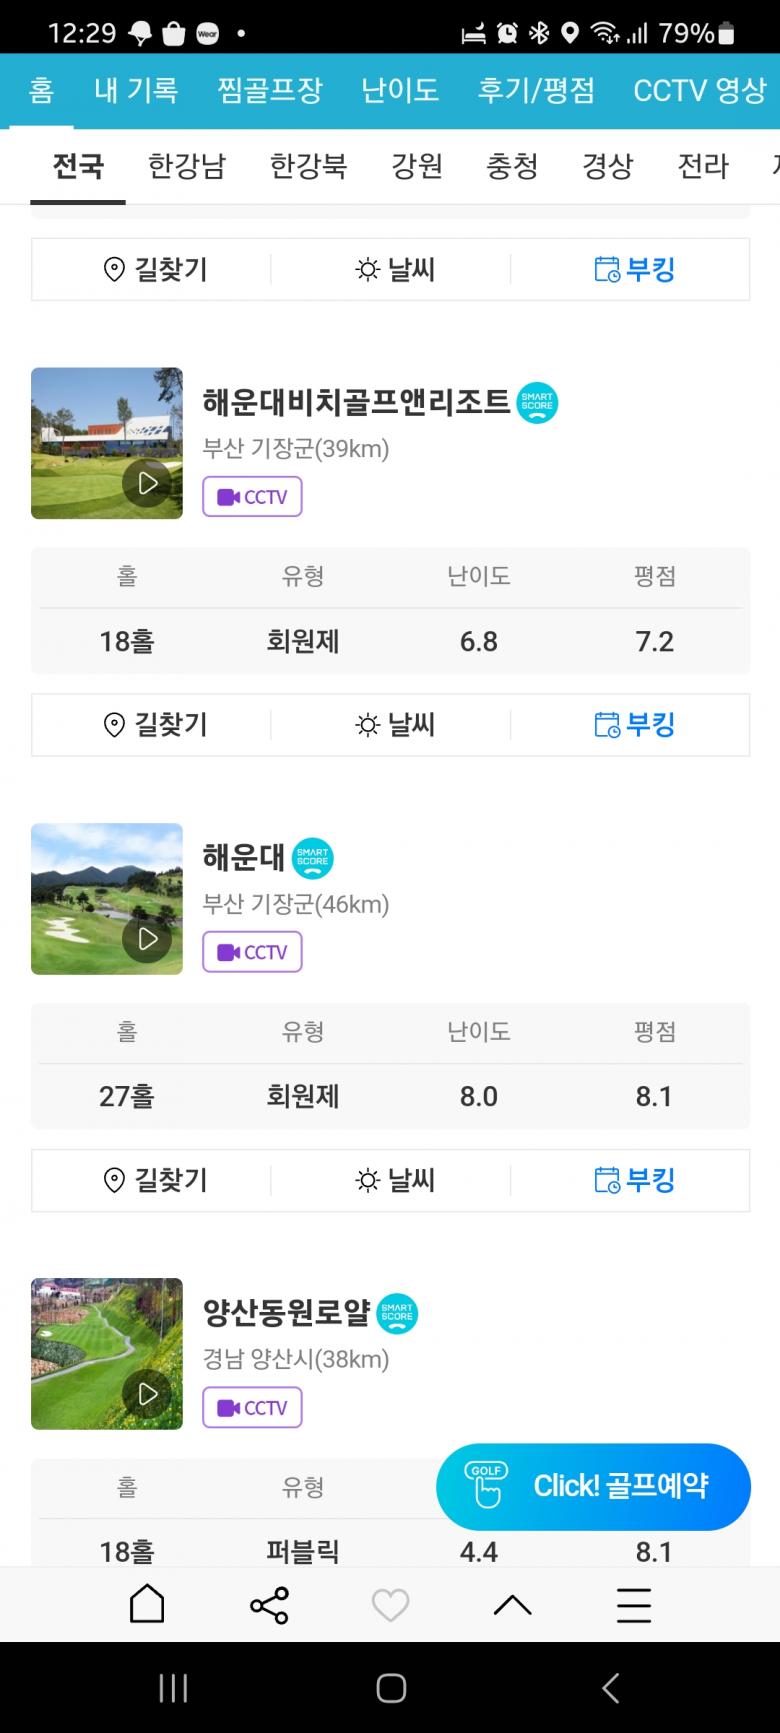Tap the share icon in bottom bar
This screenshot has width=780, height=1733.
pyautogui.click(x=269, y=1605)
